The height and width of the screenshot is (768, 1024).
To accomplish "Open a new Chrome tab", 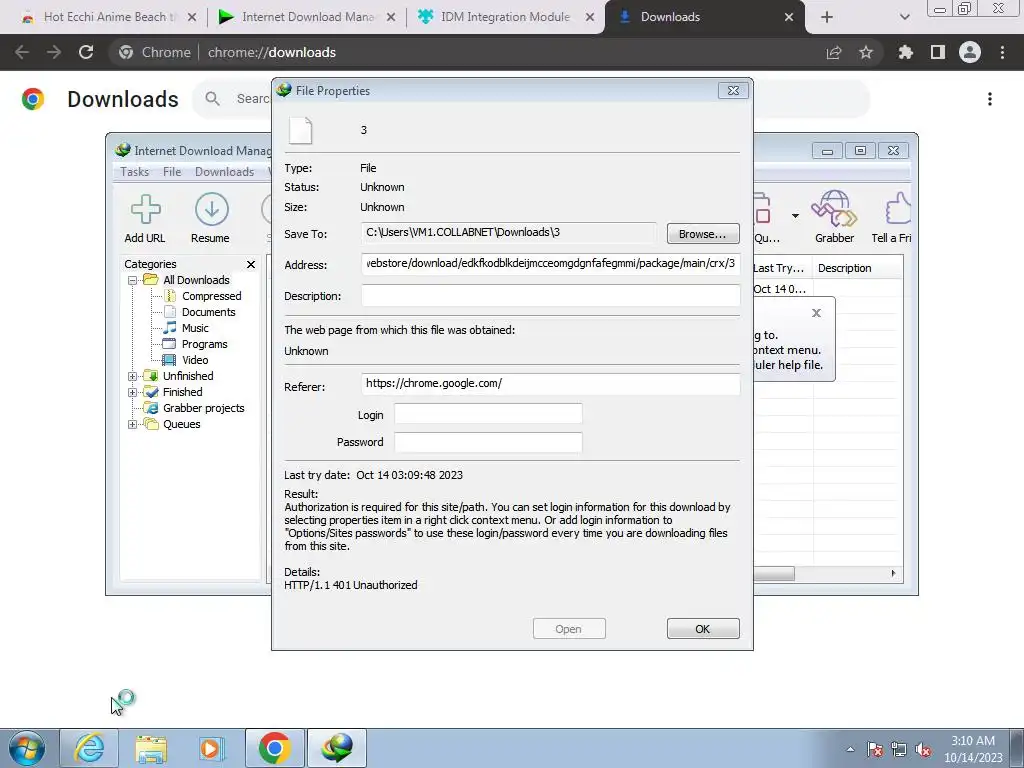I will click(x=827, y=17).
